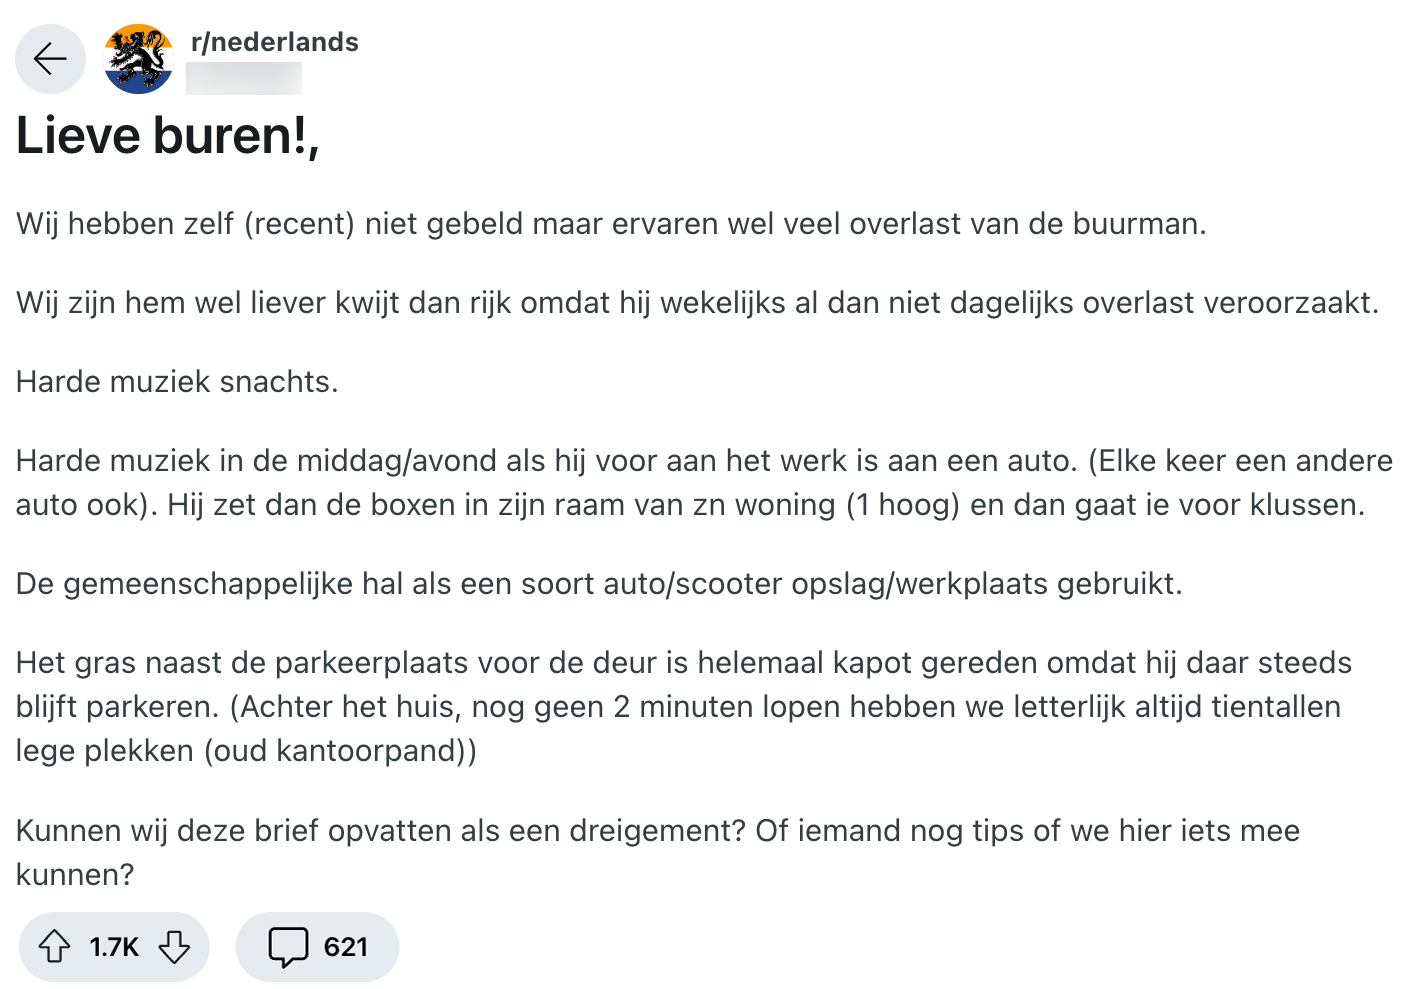The image size is (1408, 989).
Task: Click the paragraph starting "Harde muziek in de middag/avond"
Action: coord(704,482)
